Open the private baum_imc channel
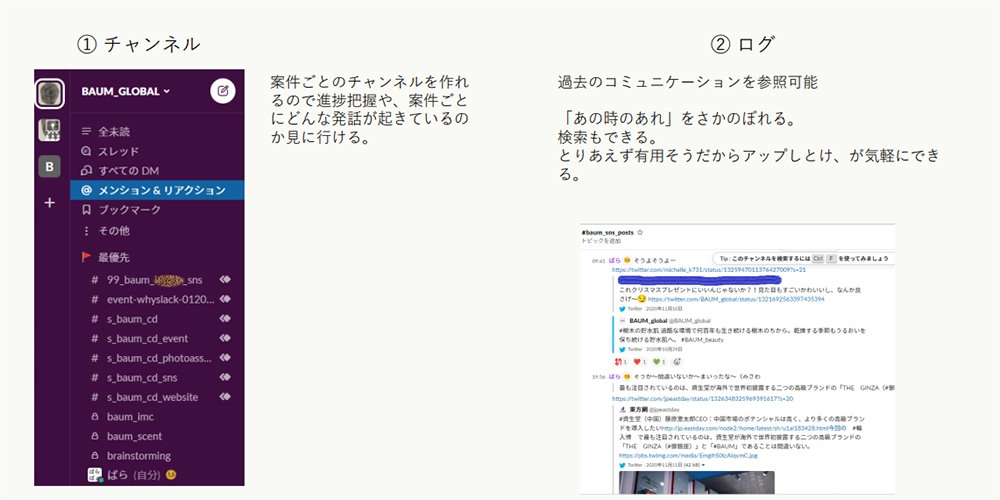 point(157,416)
